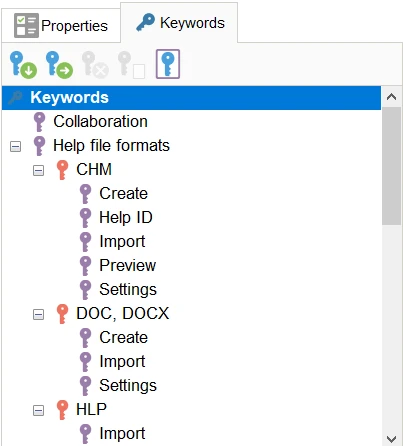
Task: Toggle the highlighted blue key toolbar button
Action: (x=168, y=64)
